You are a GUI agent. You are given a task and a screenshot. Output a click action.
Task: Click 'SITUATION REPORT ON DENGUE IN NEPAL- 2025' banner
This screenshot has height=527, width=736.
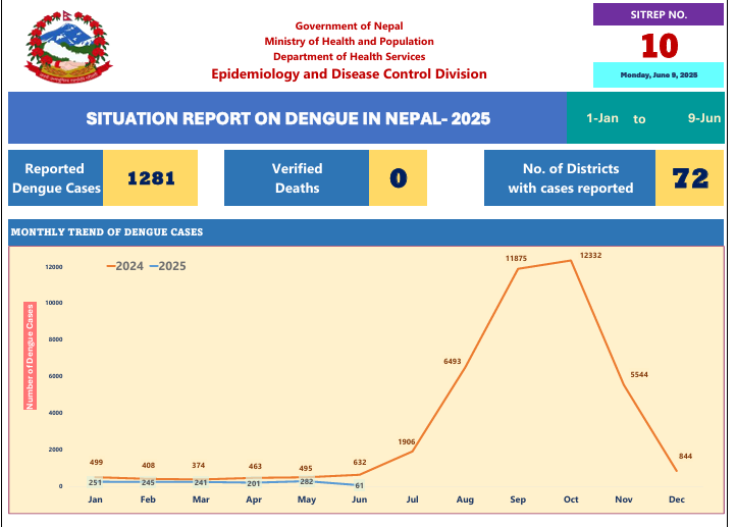[288, 118]
